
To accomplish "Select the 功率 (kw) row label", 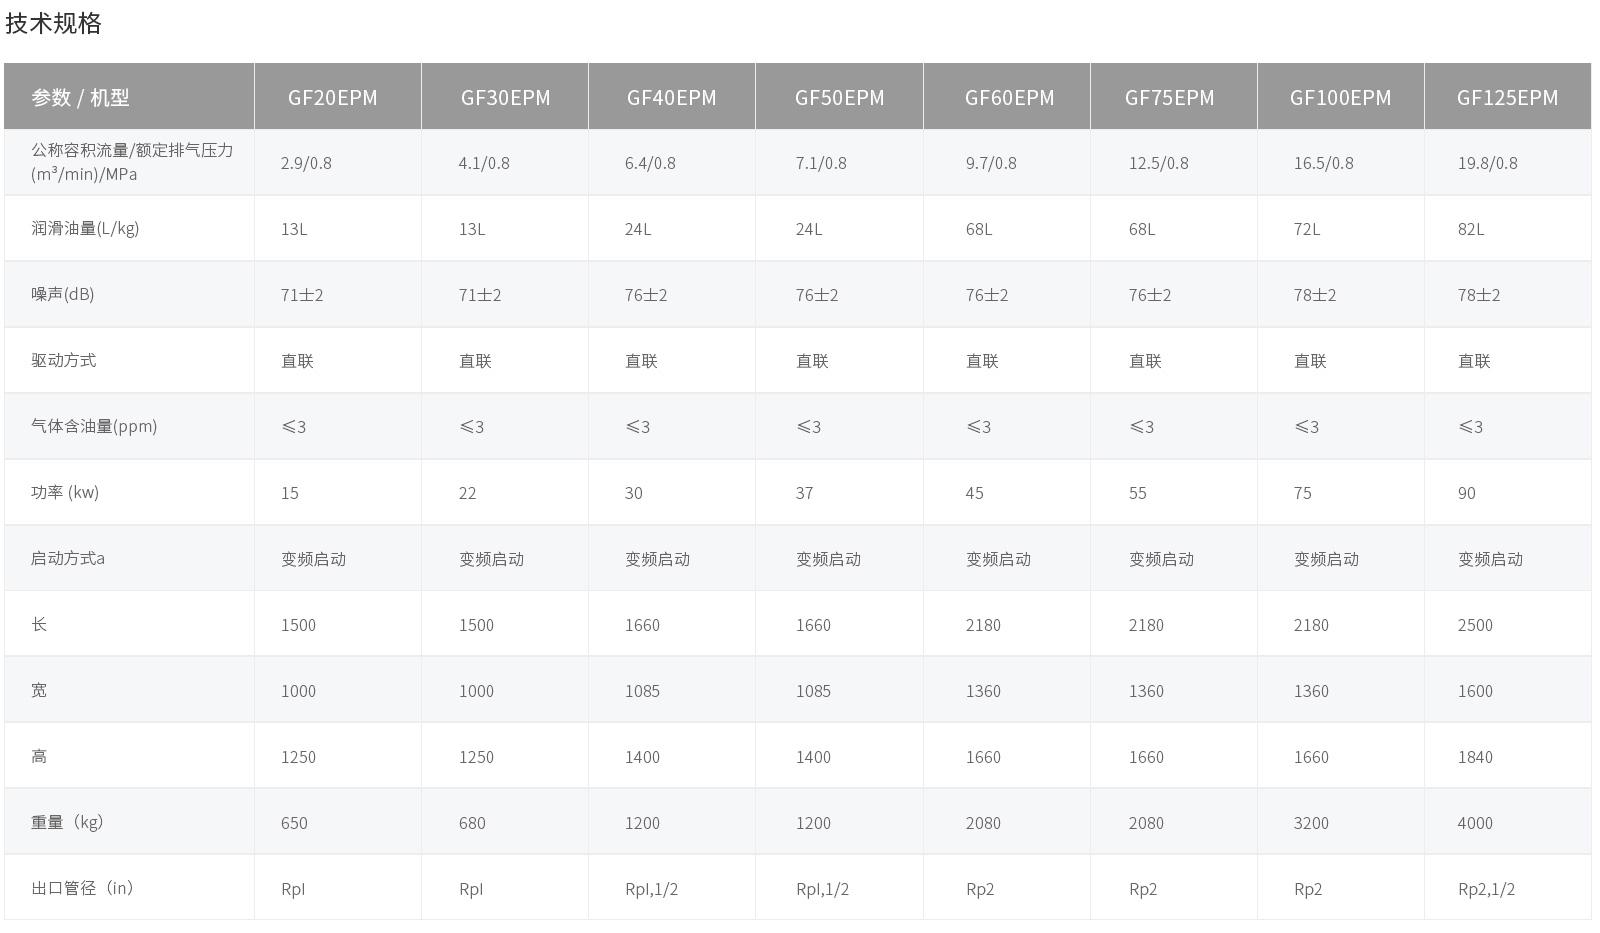I will pos(65,493).
